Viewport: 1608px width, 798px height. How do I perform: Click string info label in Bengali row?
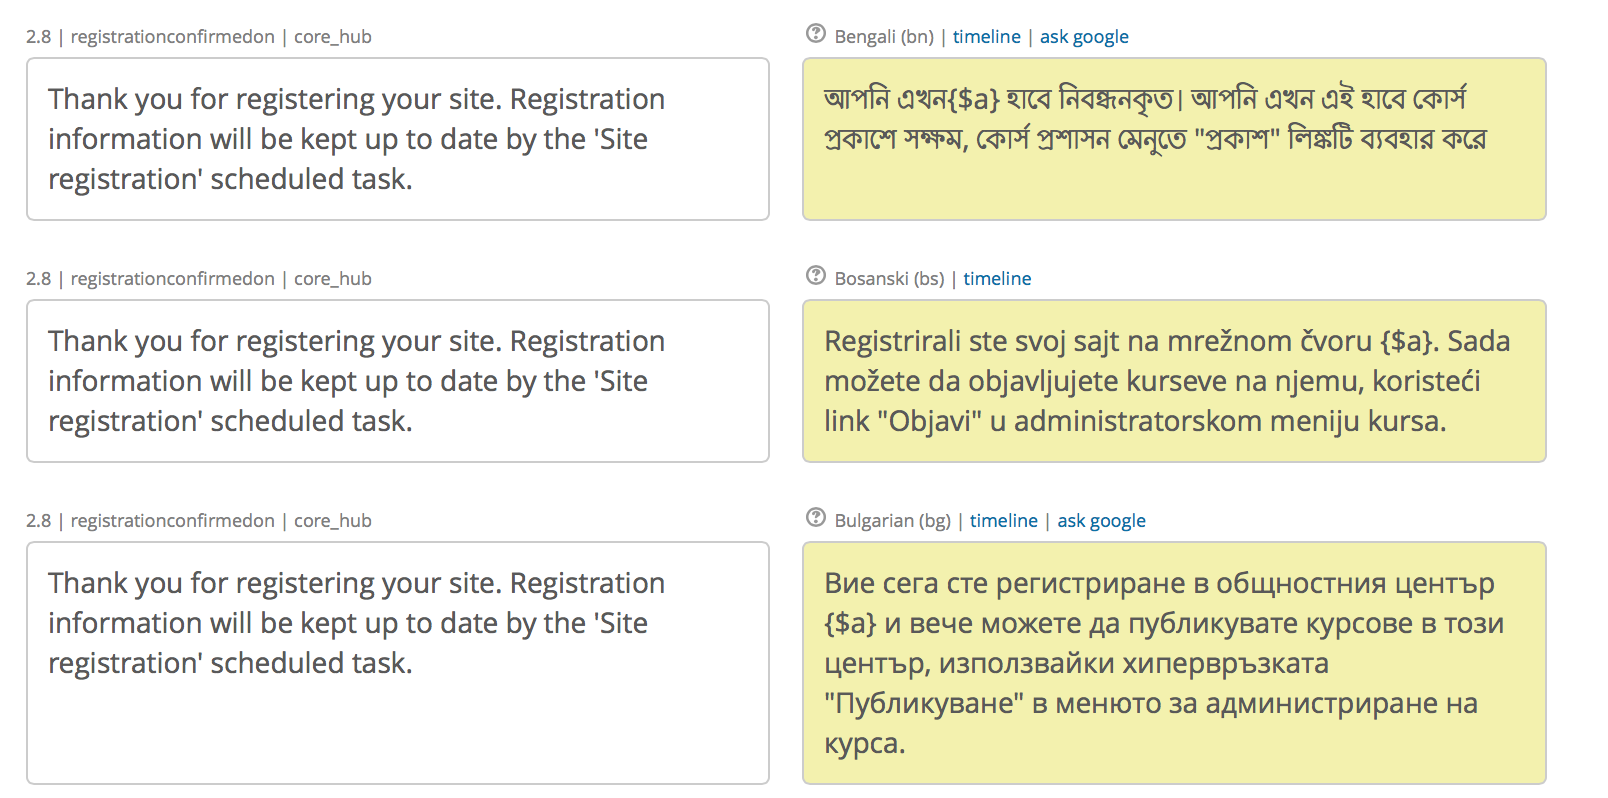click(x=199, y=37)
